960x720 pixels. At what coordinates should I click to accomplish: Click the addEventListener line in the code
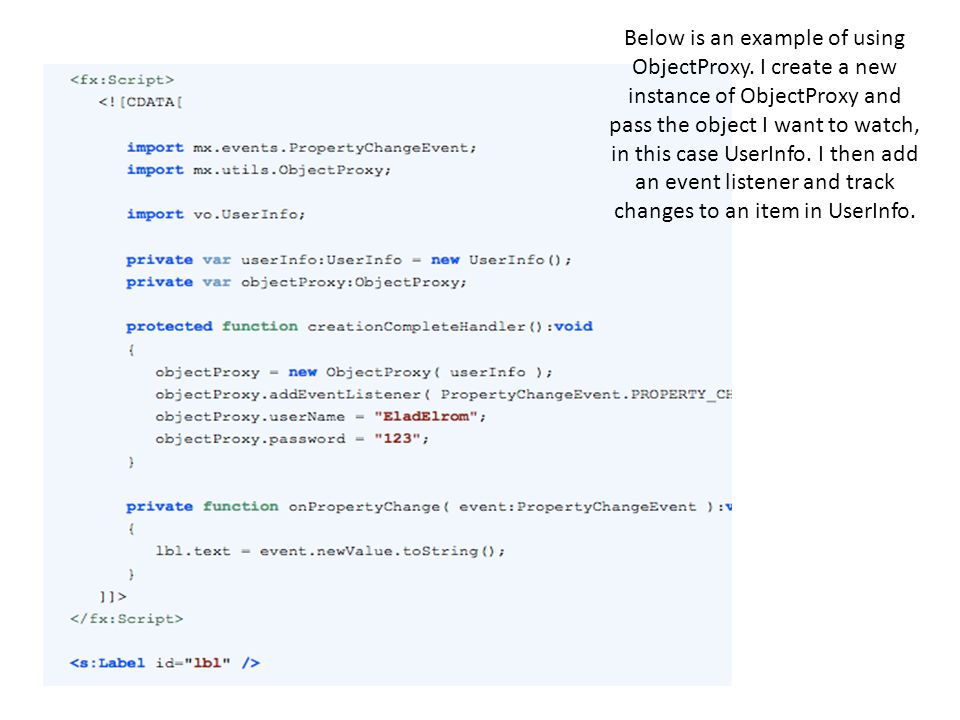[444, 394]
